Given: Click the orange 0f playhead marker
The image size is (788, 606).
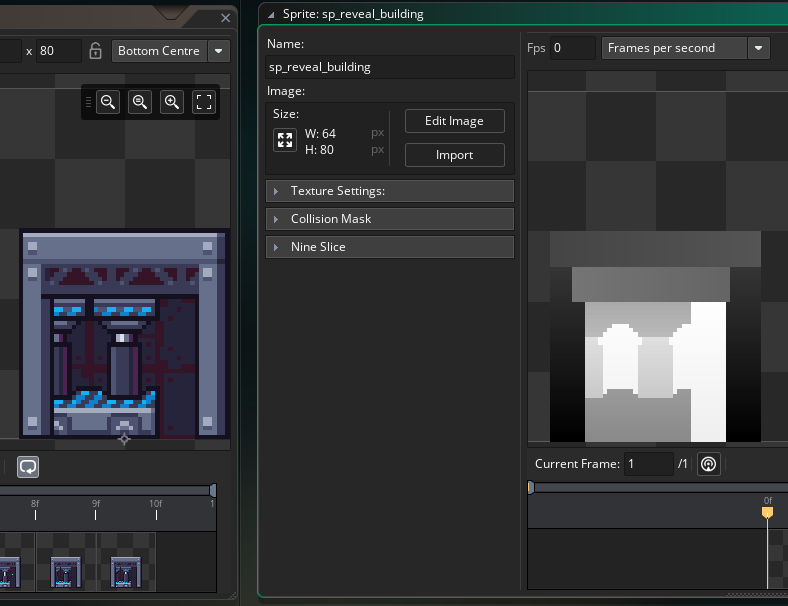Looking at the screenshot, I should pos(767,512).
